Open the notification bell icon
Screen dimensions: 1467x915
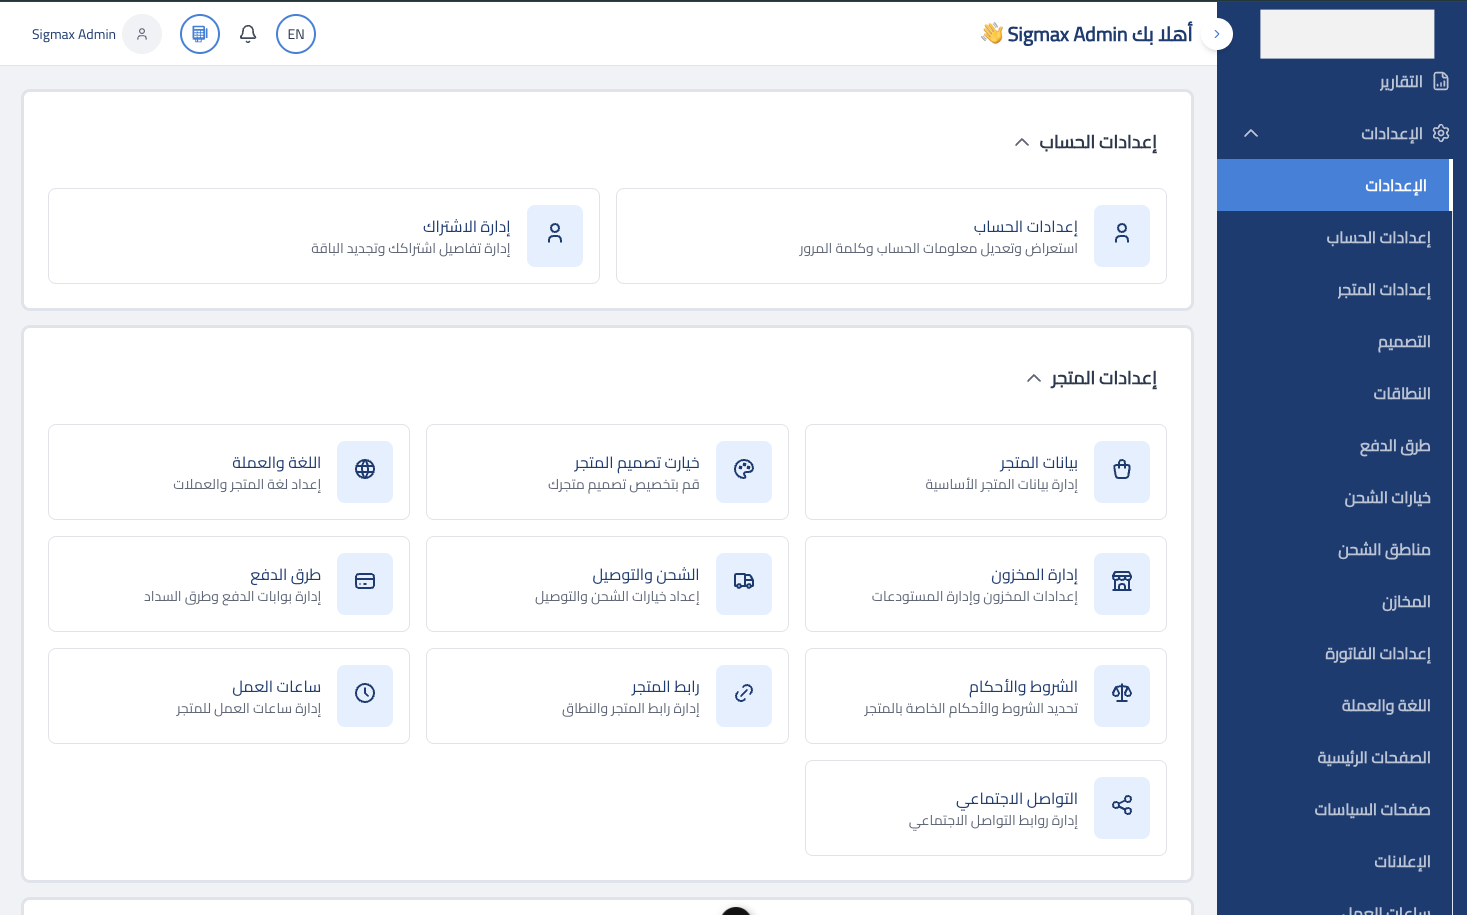tap(247, 33)
